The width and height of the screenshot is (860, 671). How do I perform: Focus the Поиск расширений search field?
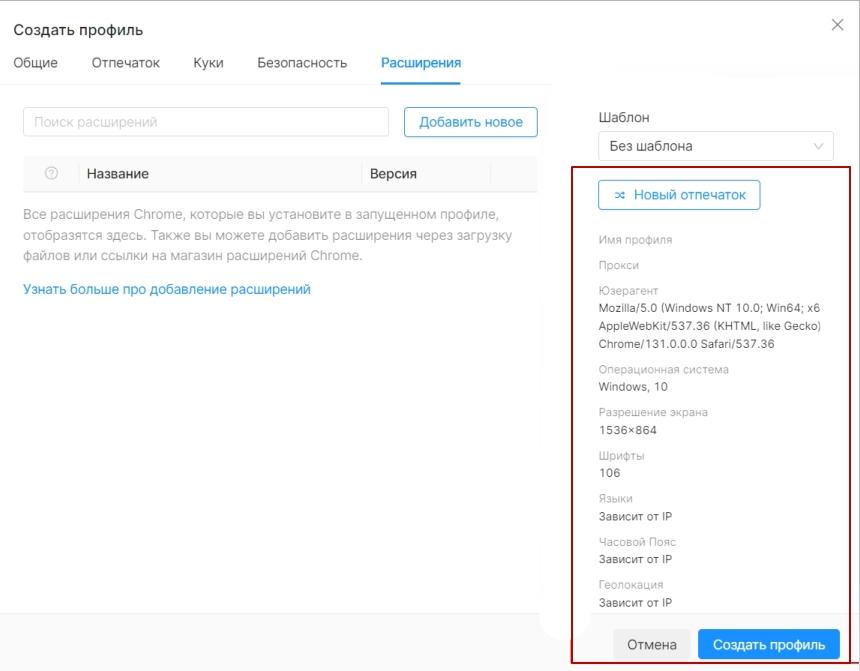206,122
